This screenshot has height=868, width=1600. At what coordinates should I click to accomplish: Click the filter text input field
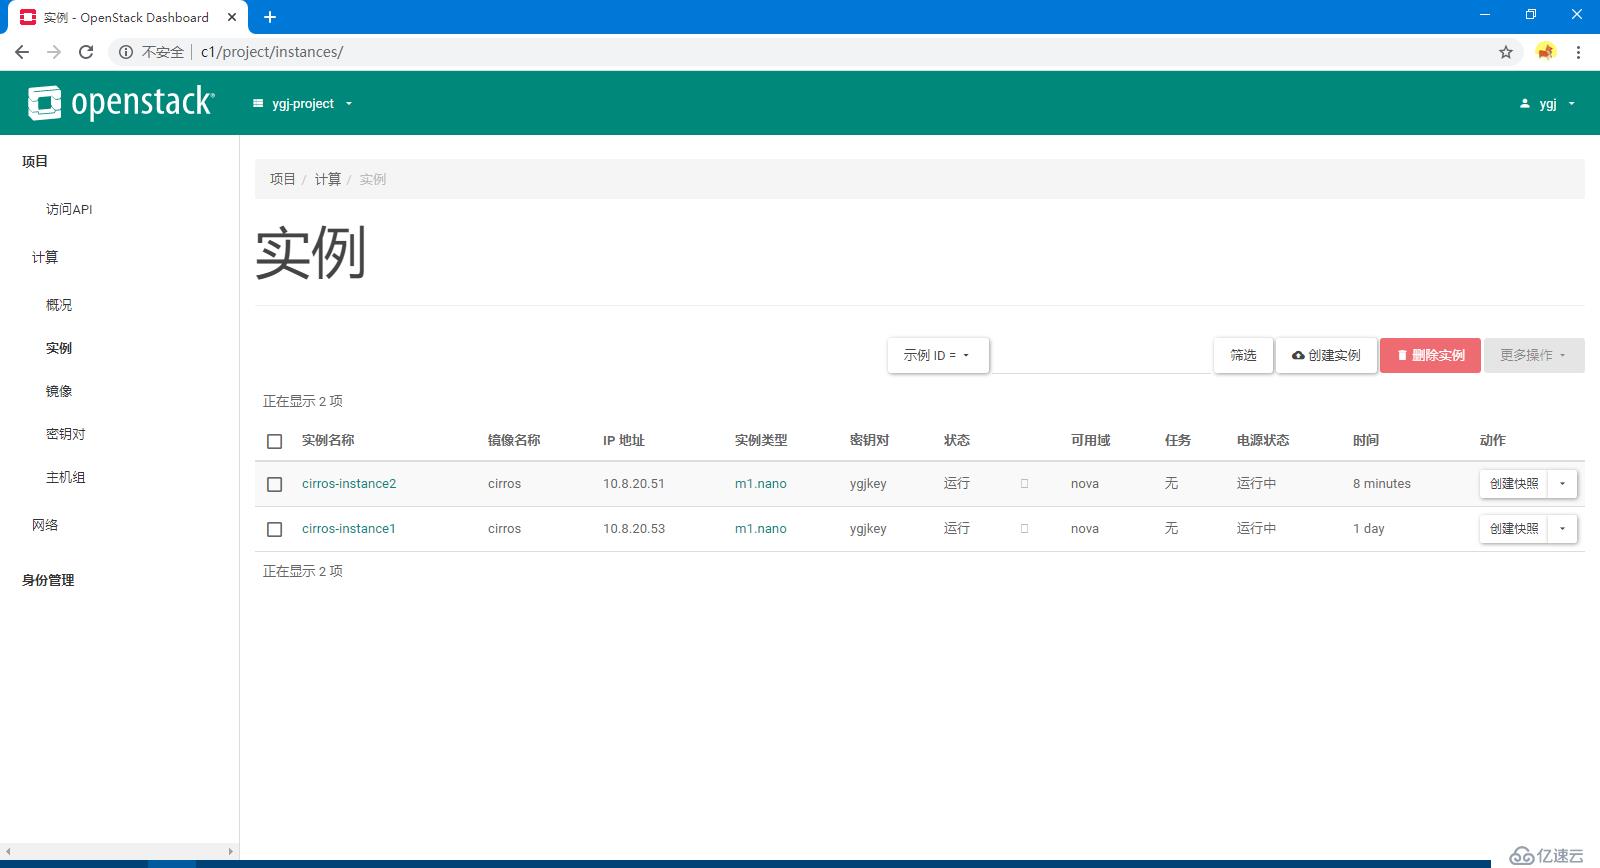1100,355
